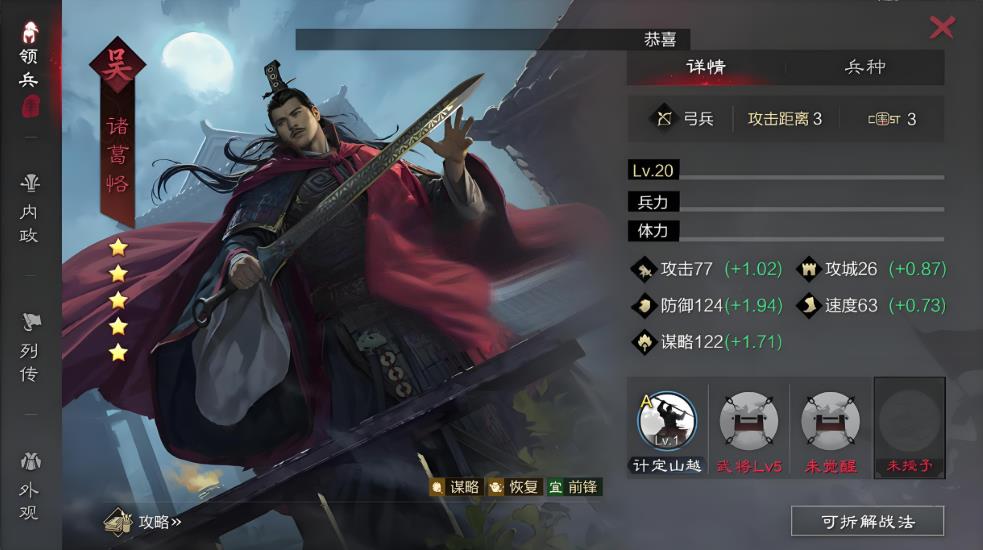Open the 内政 sidebar section
The width and height of the screenshot is (983, 550).
pyautogui.click(x=29, y=209)
